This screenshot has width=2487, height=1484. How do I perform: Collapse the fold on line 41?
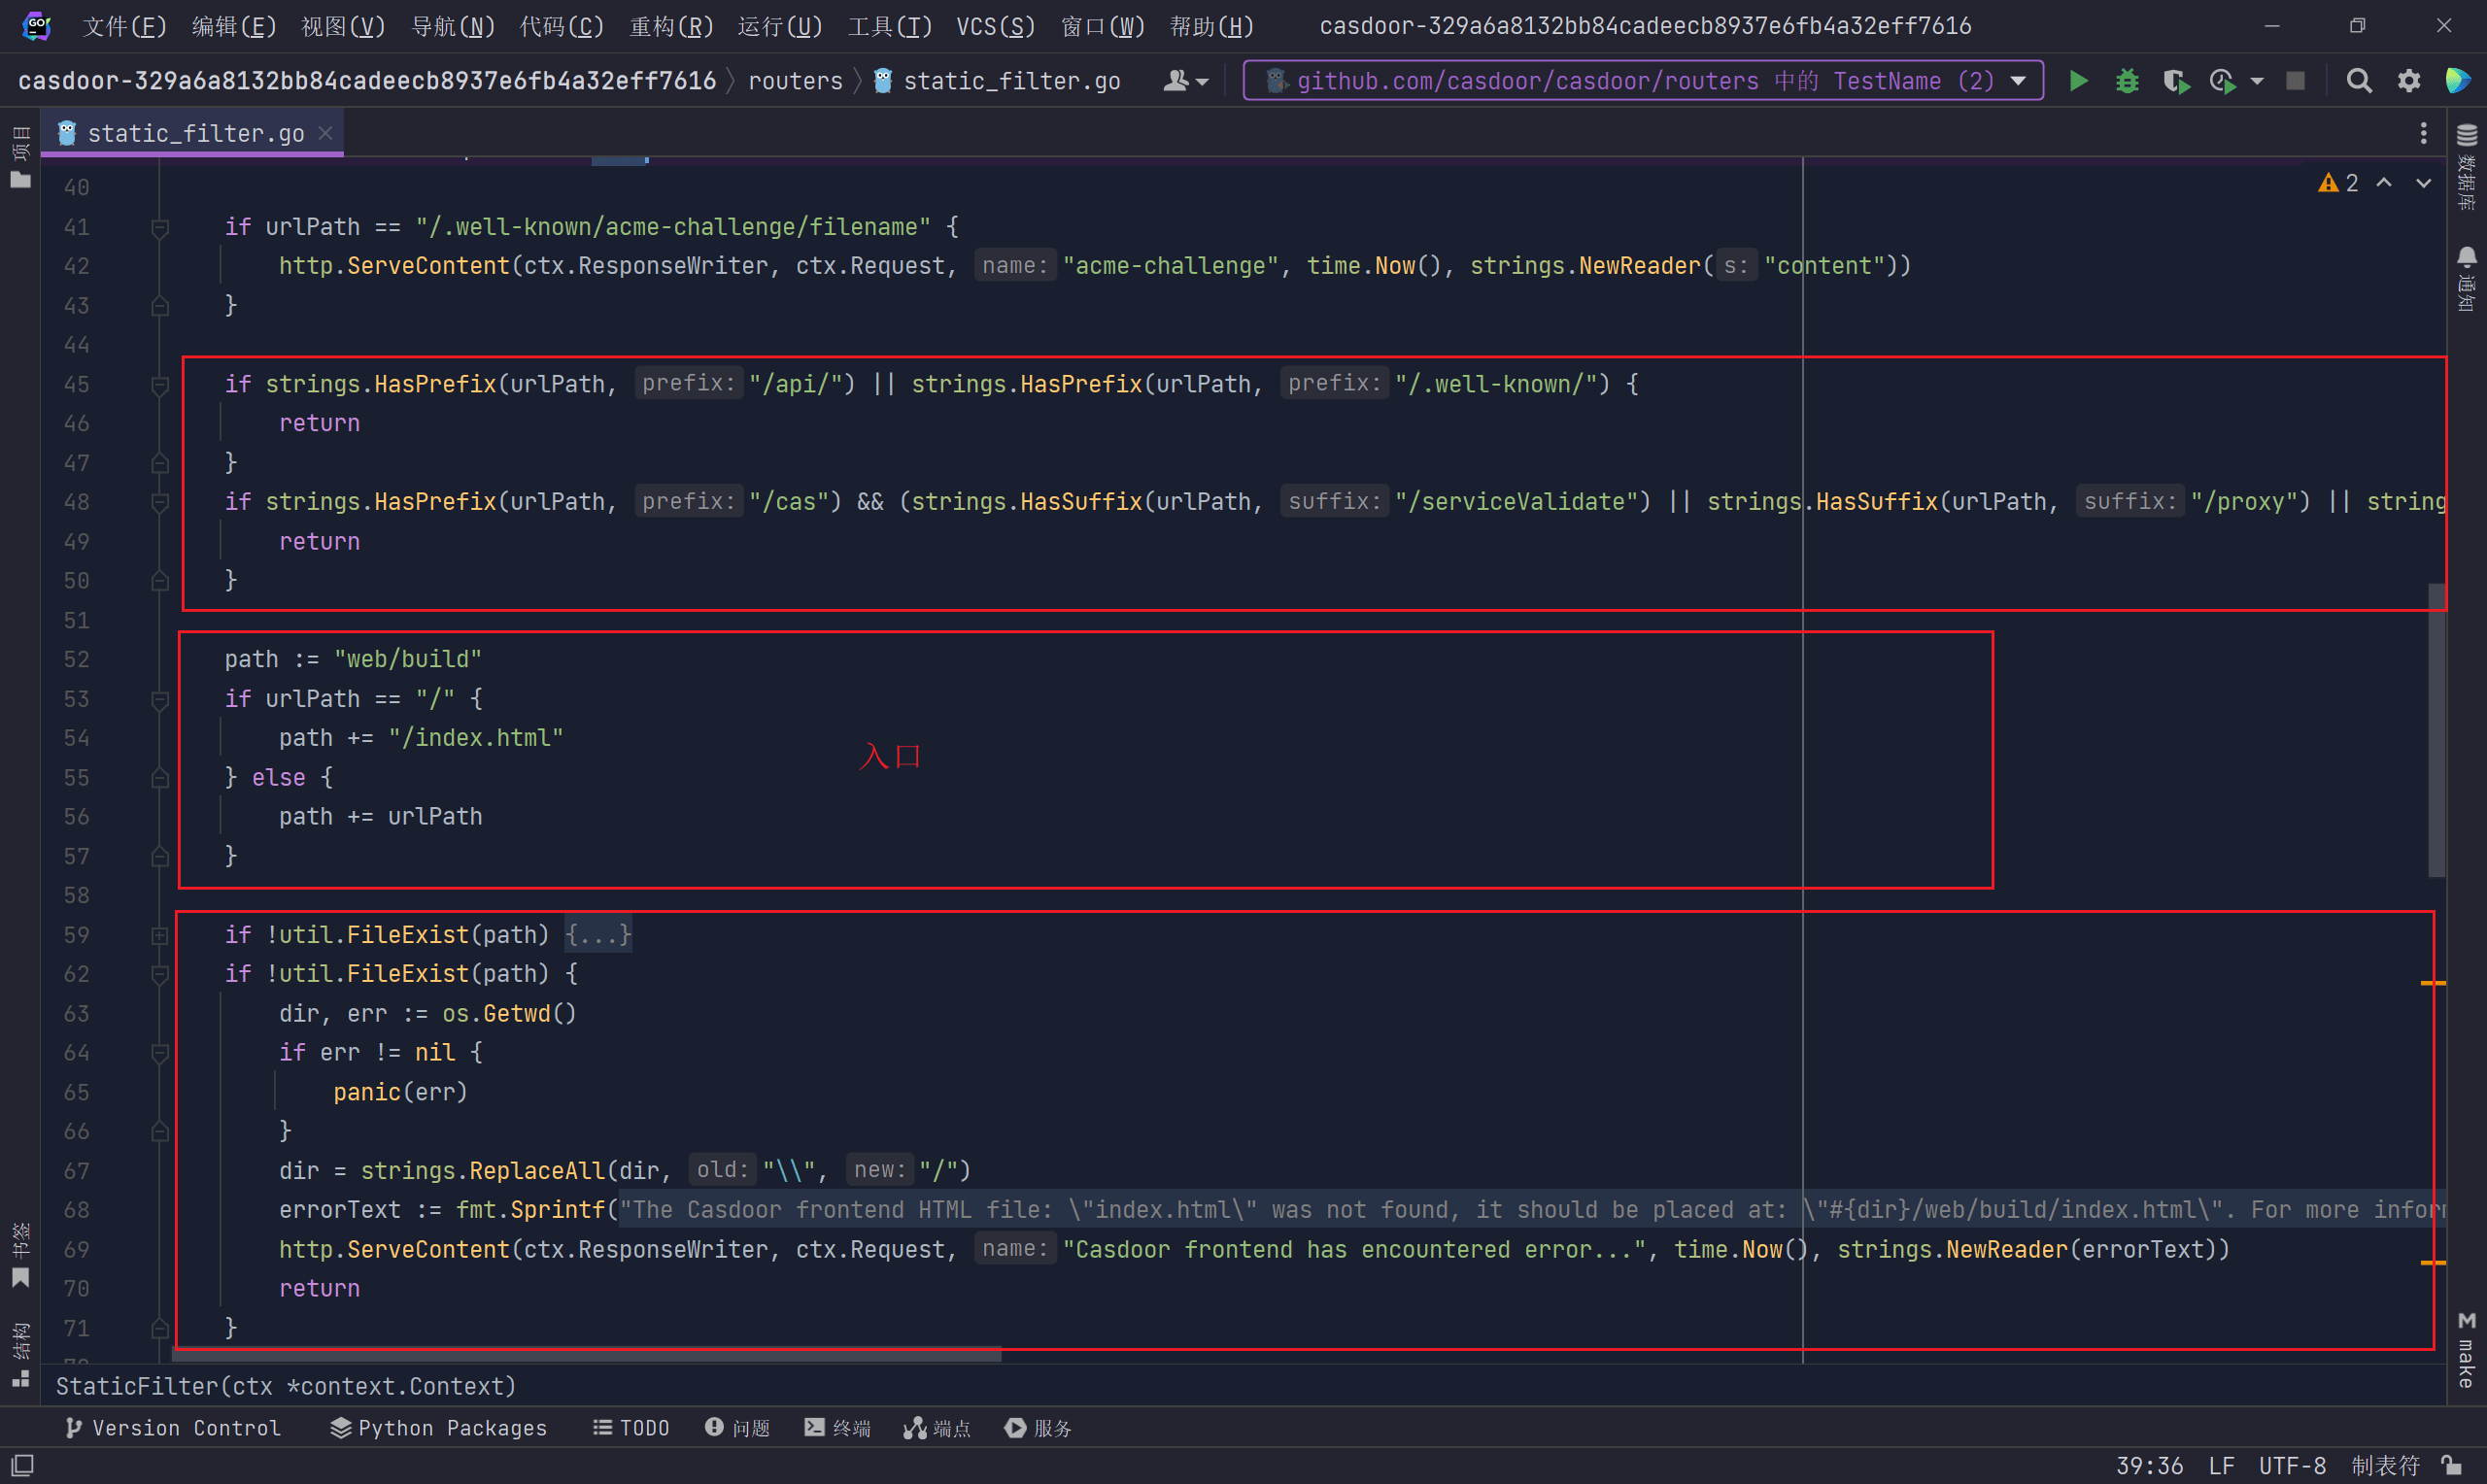pos(160,228)
